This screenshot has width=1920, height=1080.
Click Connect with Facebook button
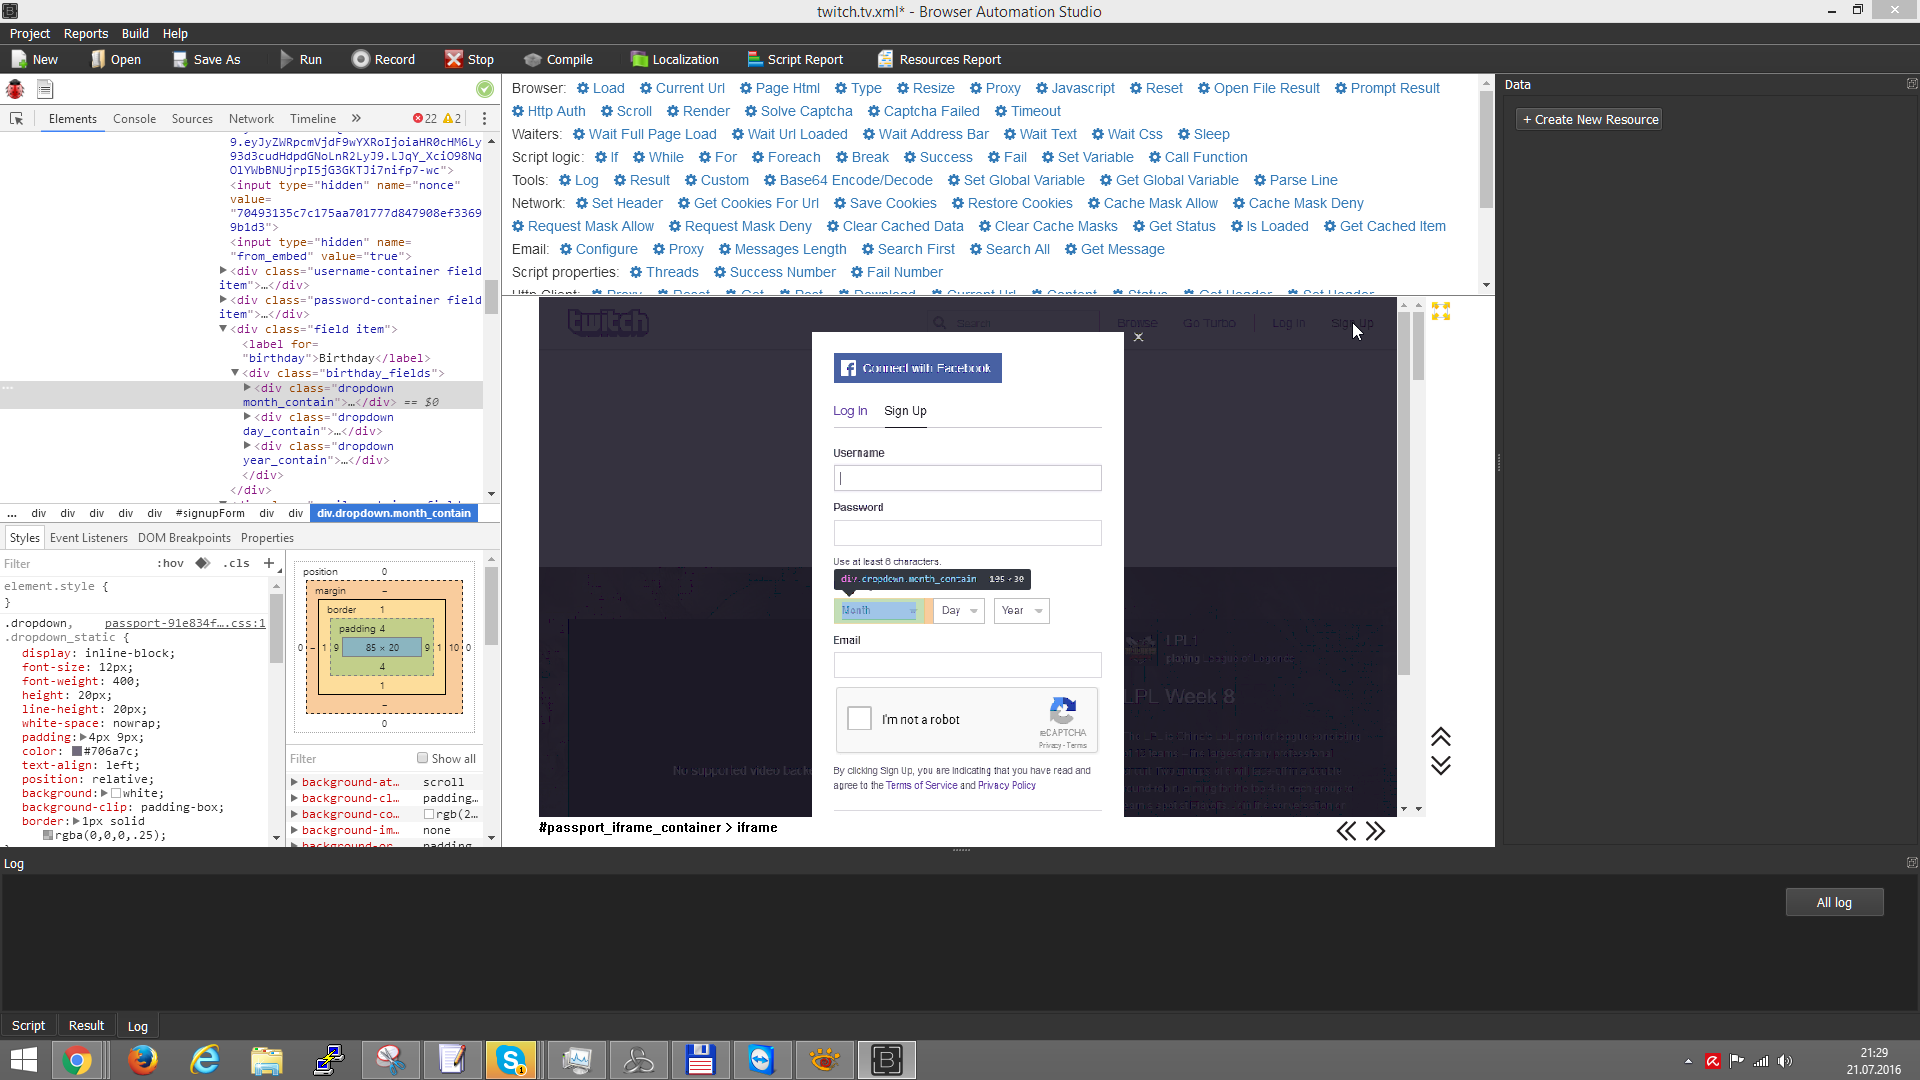[917, 368]
